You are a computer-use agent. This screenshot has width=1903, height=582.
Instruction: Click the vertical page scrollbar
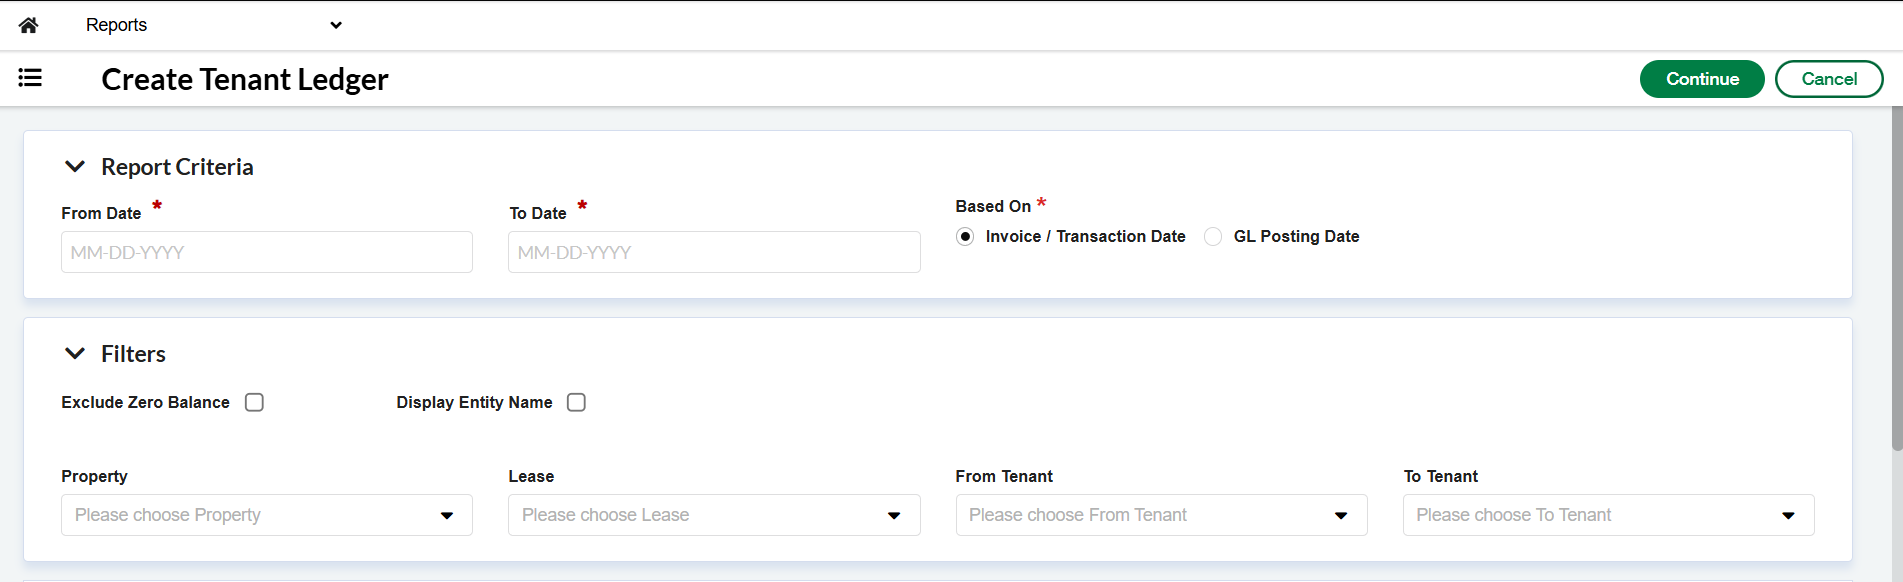(1896, 280)
